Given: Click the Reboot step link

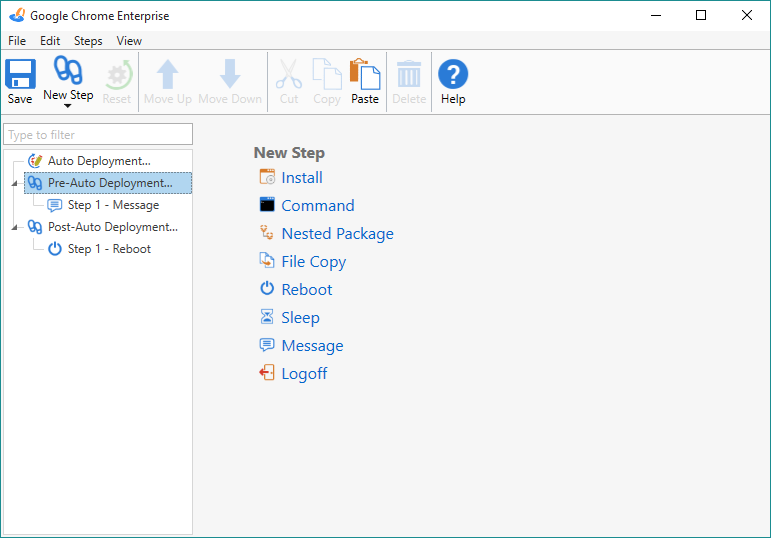Looking at the screenshot, I should click(307, 290).
